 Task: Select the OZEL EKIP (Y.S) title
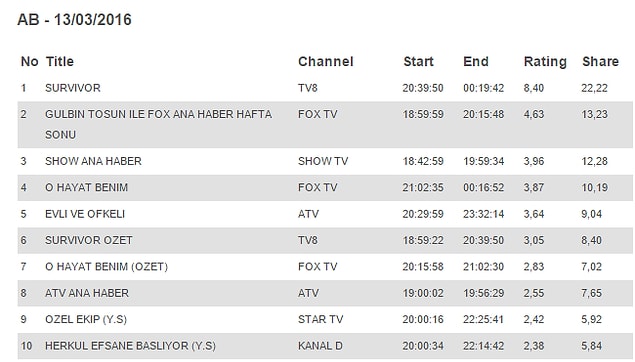(86, 319)
